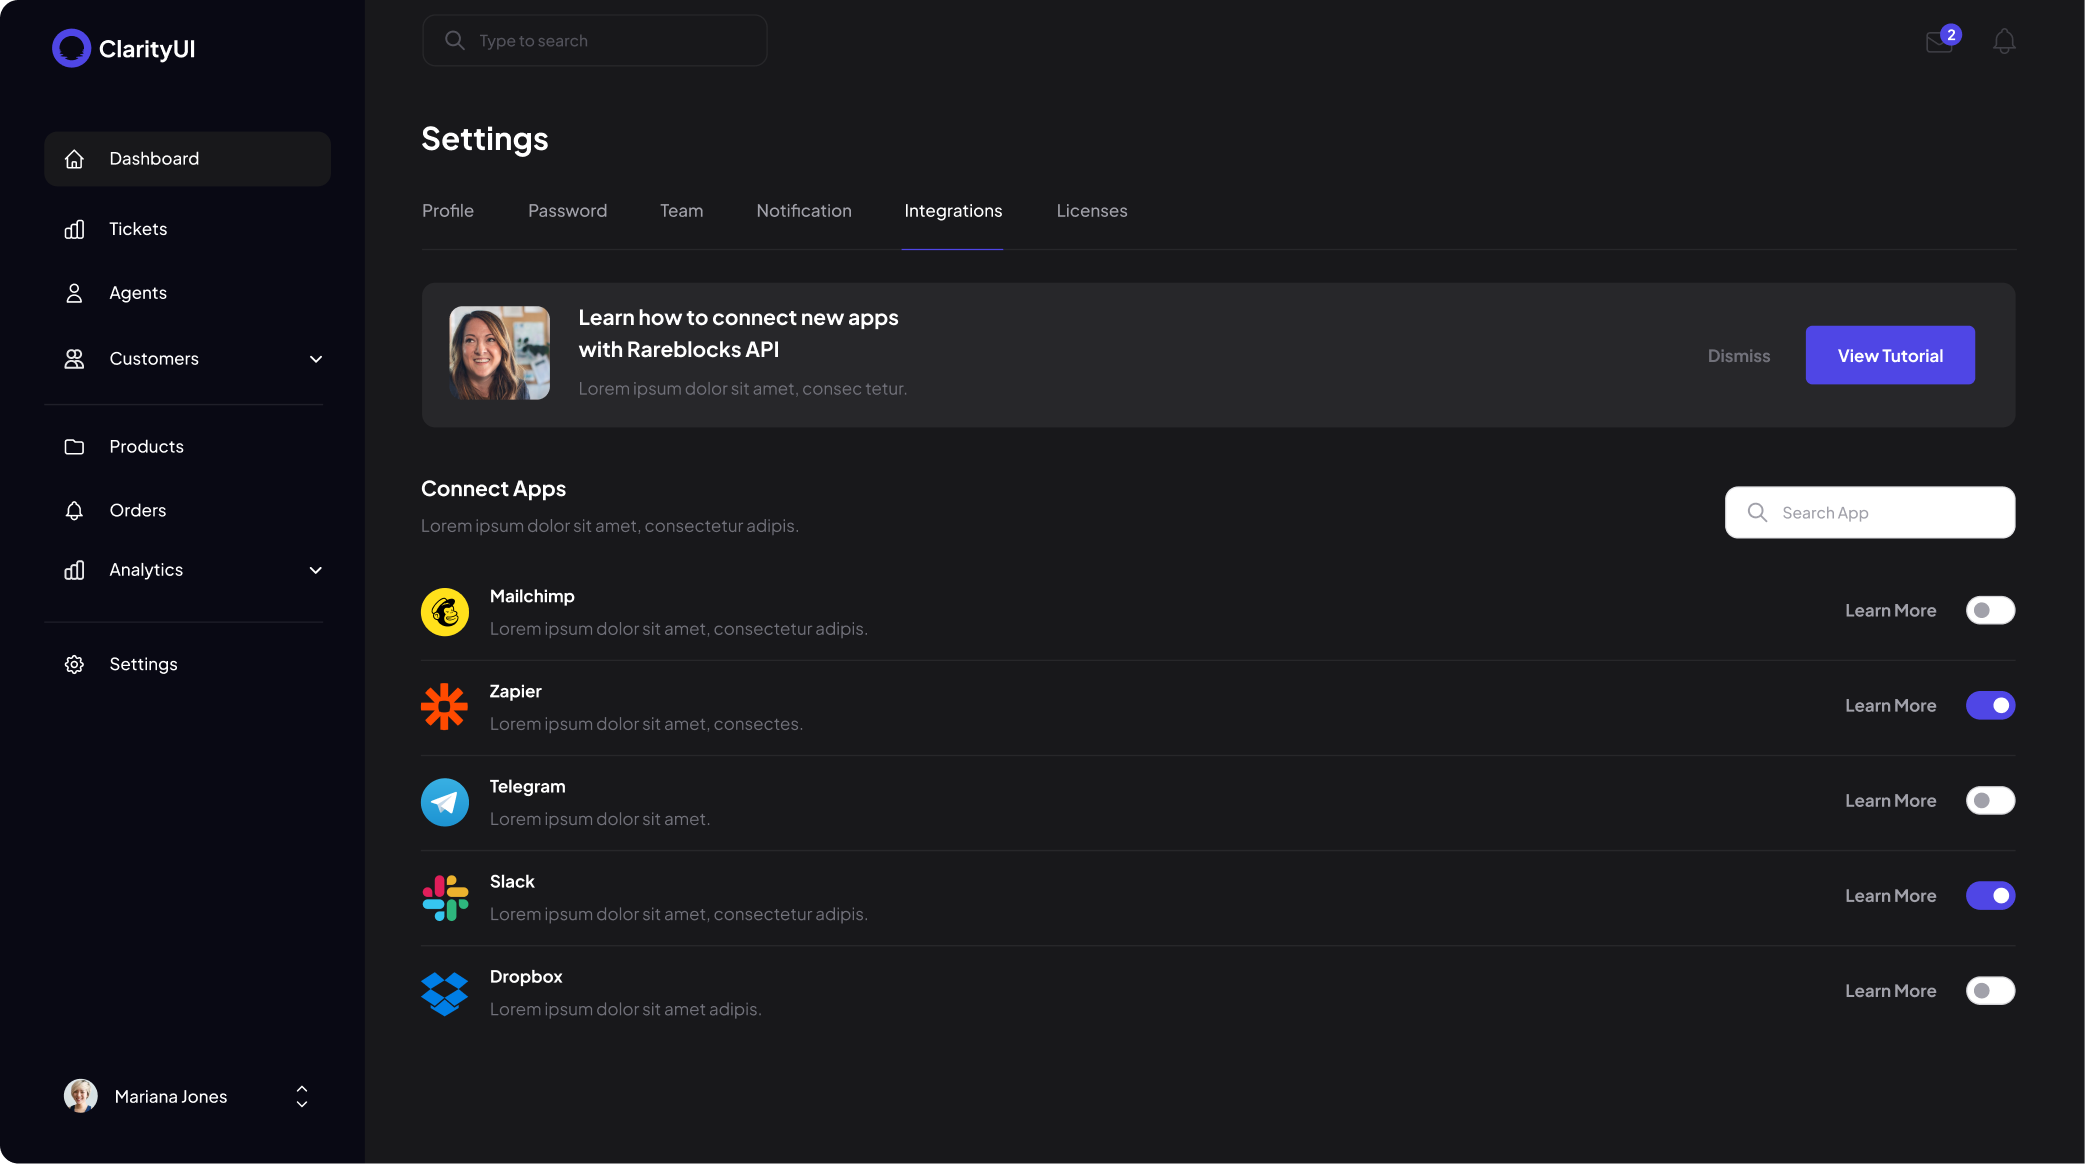Image resolution: width=2085 pixels, height=1164 pixels.
Task: Click the Settings gear icon in sidebar
Action: click(74, 665)
